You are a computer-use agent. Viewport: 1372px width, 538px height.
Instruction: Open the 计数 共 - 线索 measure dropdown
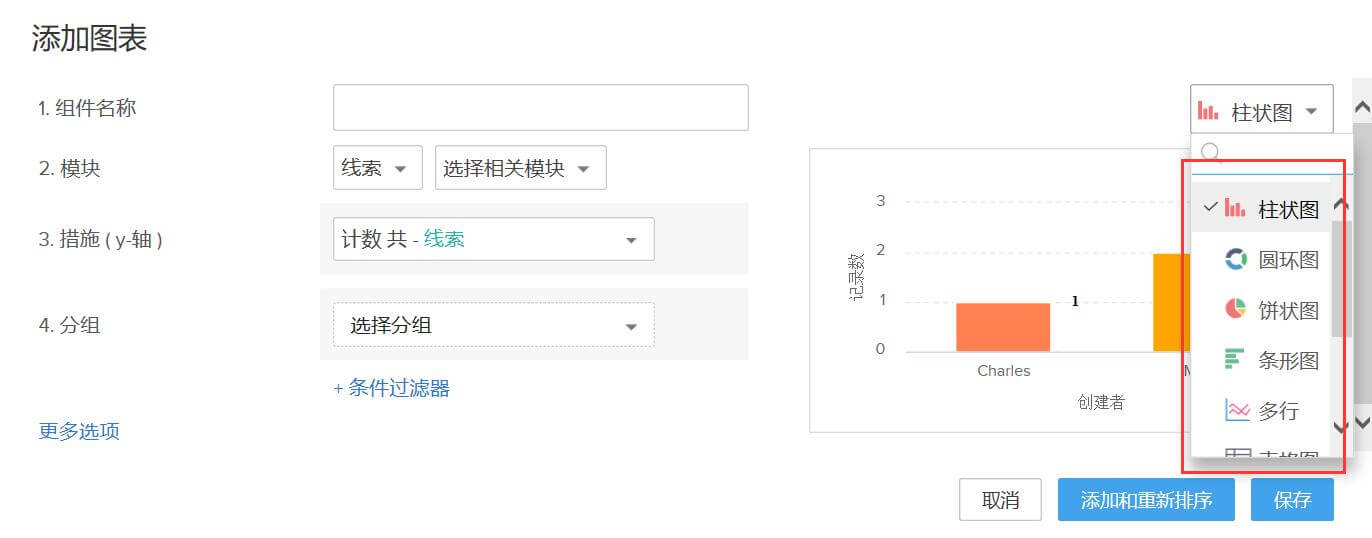(x=494, y=239)
